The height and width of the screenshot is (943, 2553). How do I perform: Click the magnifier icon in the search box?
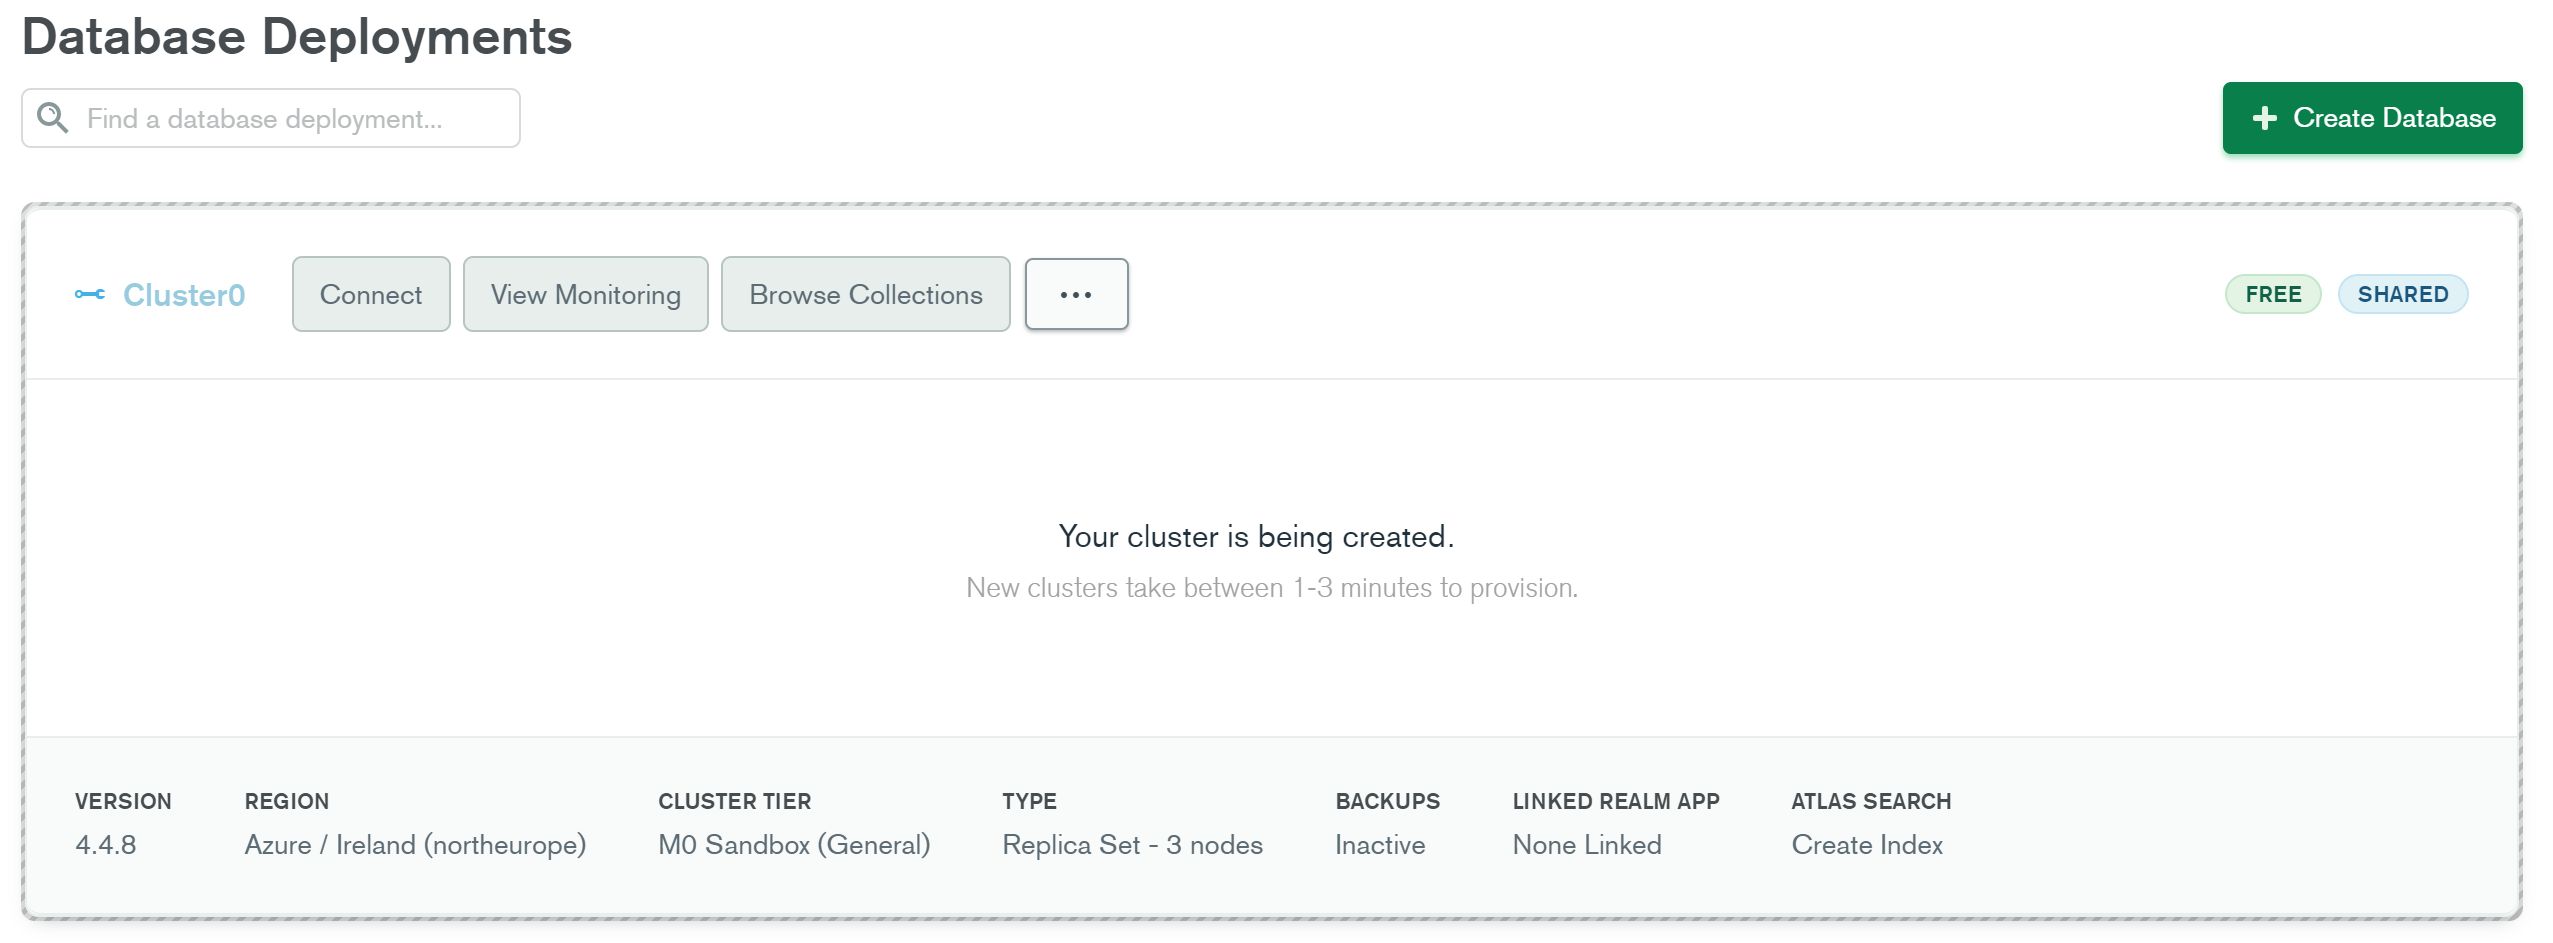(52, 118)
